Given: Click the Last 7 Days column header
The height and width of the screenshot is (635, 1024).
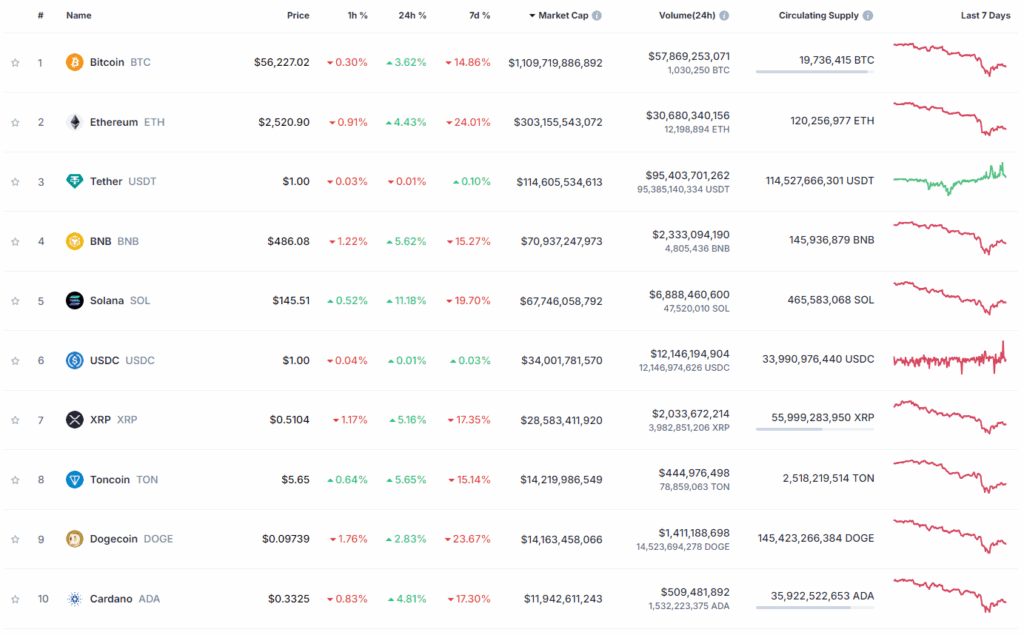Looking at the screenshot, I should tap(985, 16).
